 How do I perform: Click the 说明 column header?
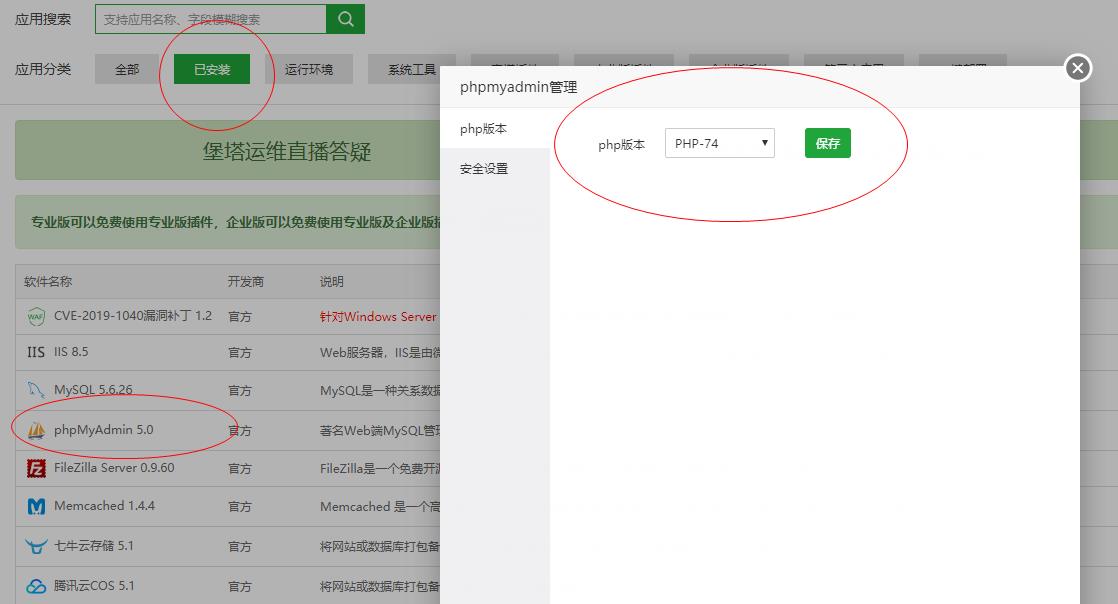pyautogui.click(x=332, y=282)
